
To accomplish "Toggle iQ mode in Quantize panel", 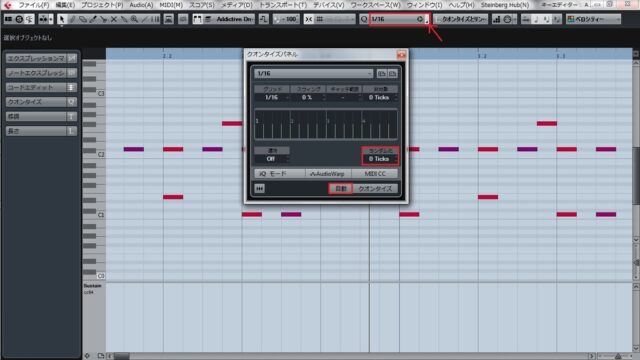I will [x=280, y=173].
